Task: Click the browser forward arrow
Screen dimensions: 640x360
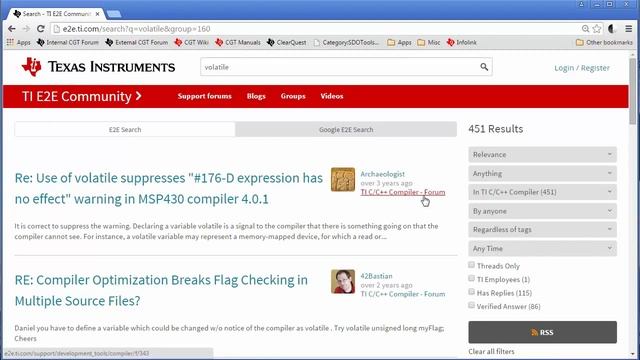Action: (x=26, y=29)
